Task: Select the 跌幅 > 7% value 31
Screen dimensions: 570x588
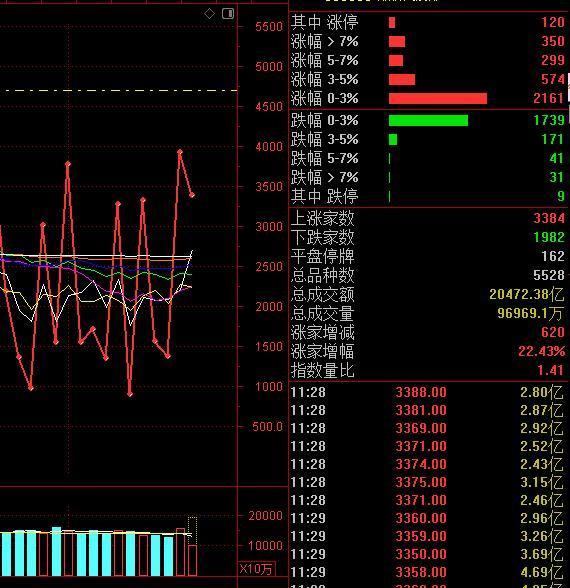Action: pos(557,177)
